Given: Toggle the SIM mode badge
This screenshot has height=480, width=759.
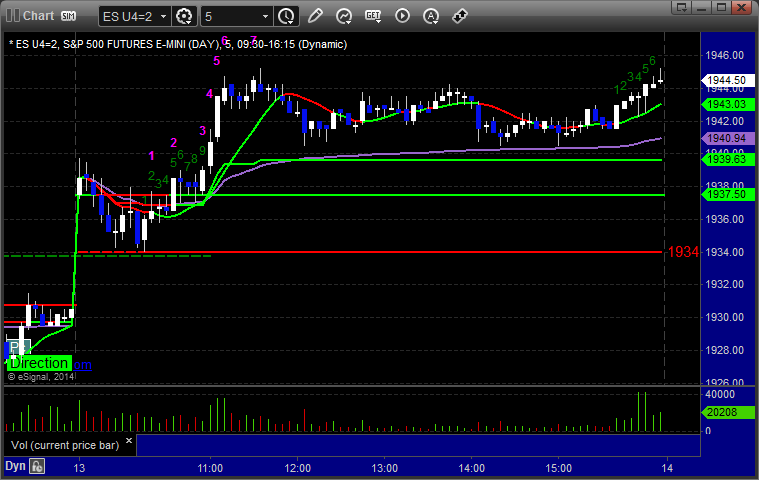Looking at the screenshot, I should (x=68, y=16).
